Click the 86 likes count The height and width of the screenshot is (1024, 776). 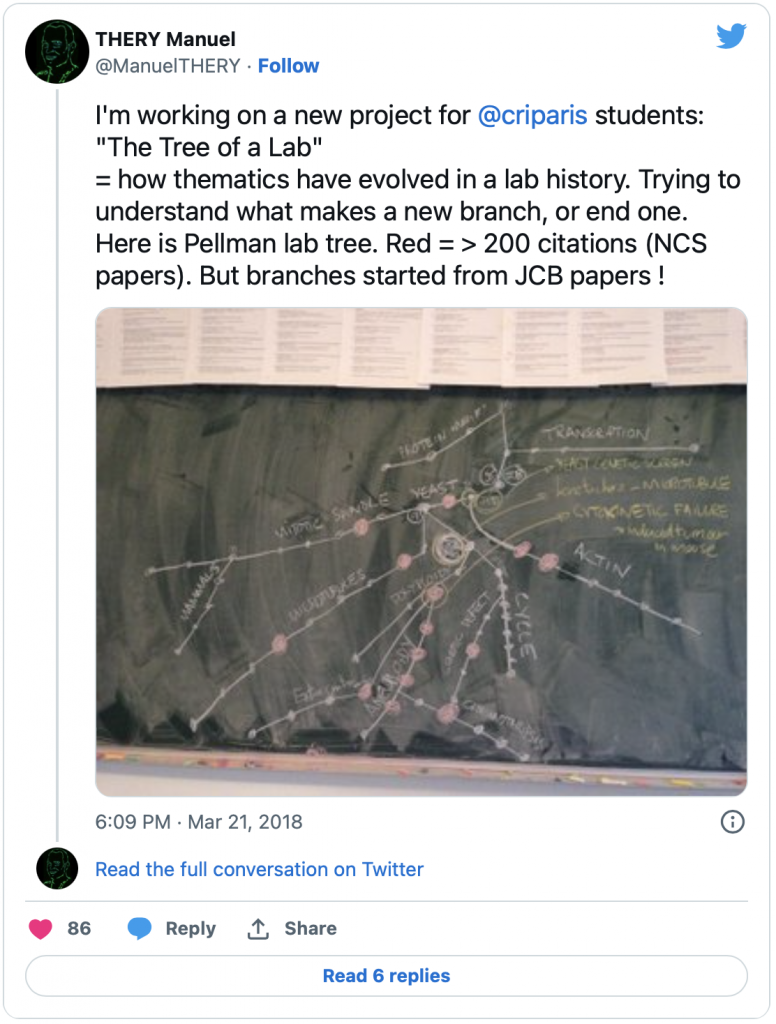[x=79, y=929]
